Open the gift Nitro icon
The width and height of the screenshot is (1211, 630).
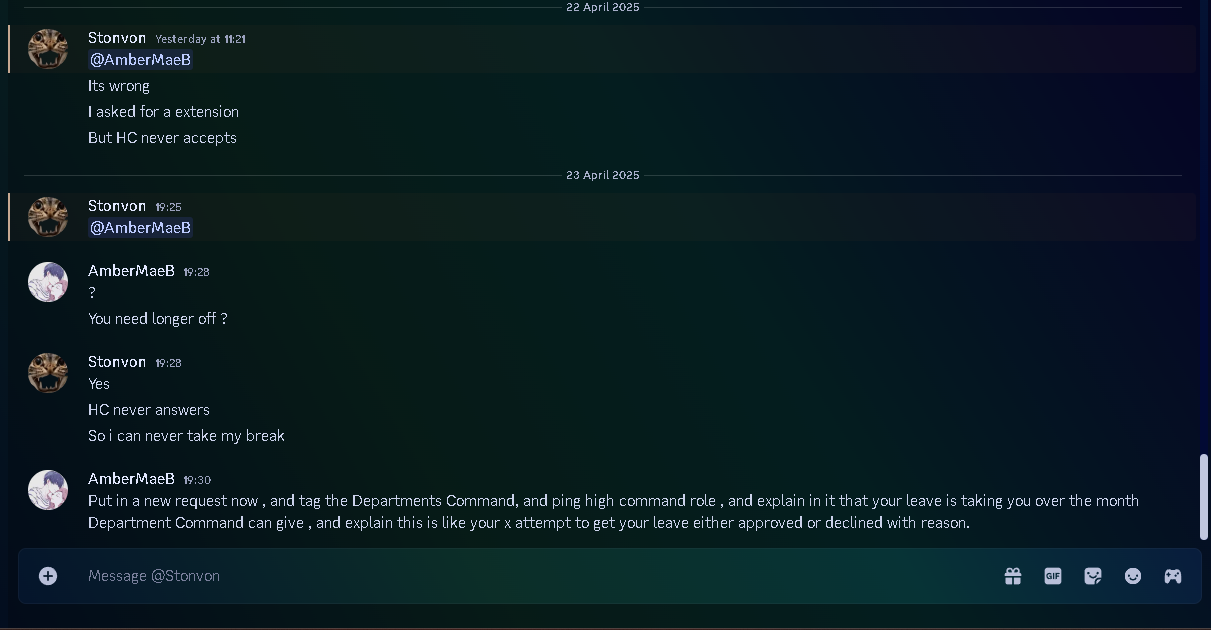1013,576
